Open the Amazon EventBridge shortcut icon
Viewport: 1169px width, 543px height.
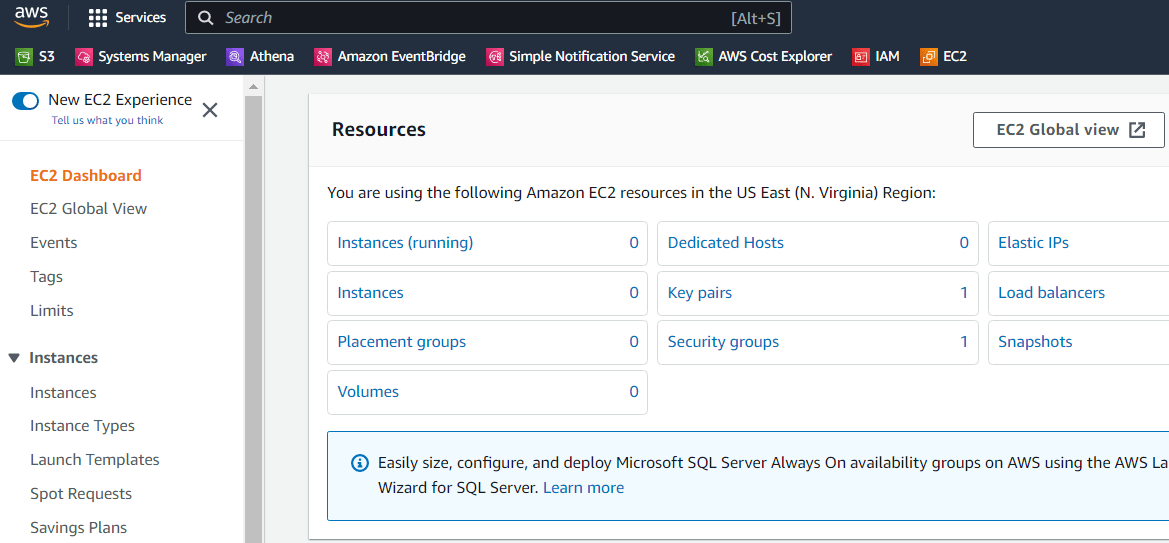coord(323,56)
